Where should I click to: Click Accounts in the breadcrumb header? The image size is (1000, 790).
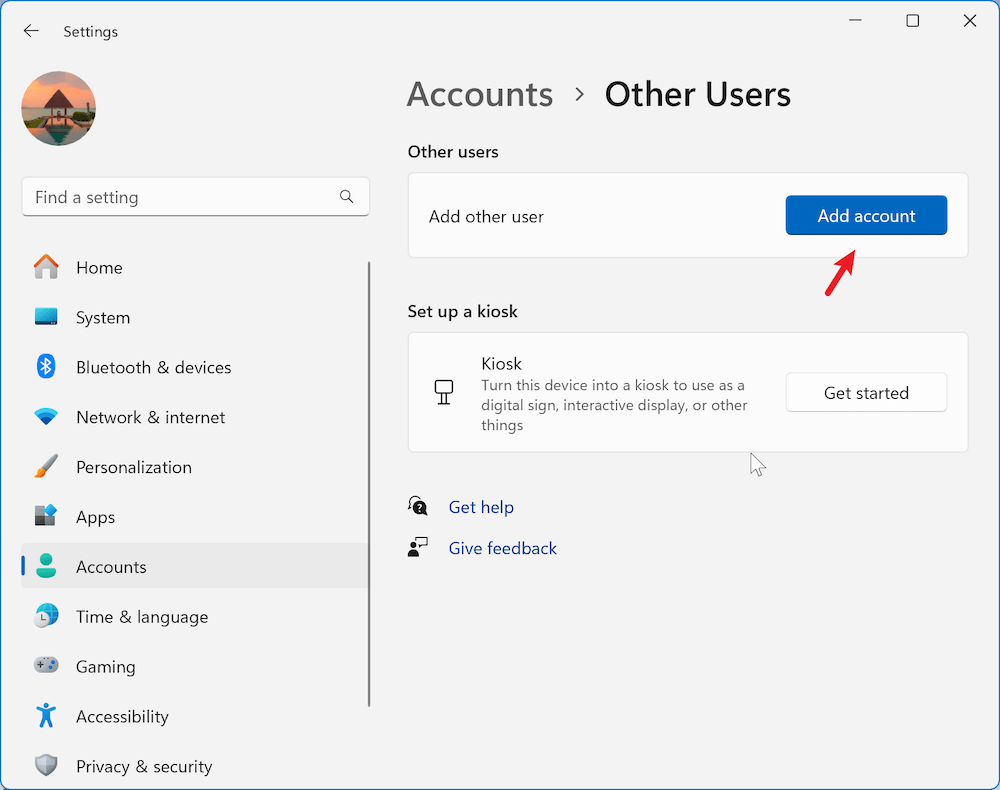point(479,94)
